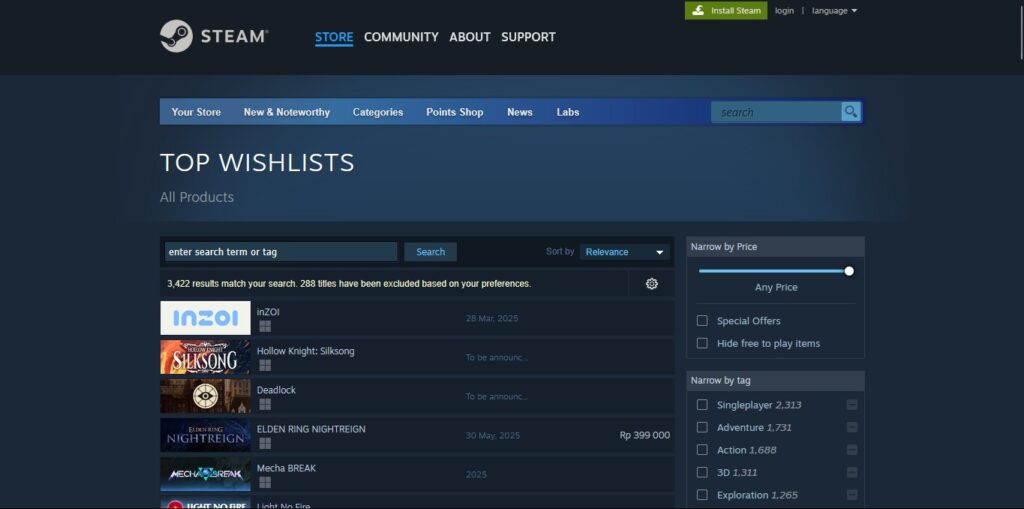1024x509 pixels.
Task: Click the 30 May, 2025 release date
Action: tap(493, 436)
